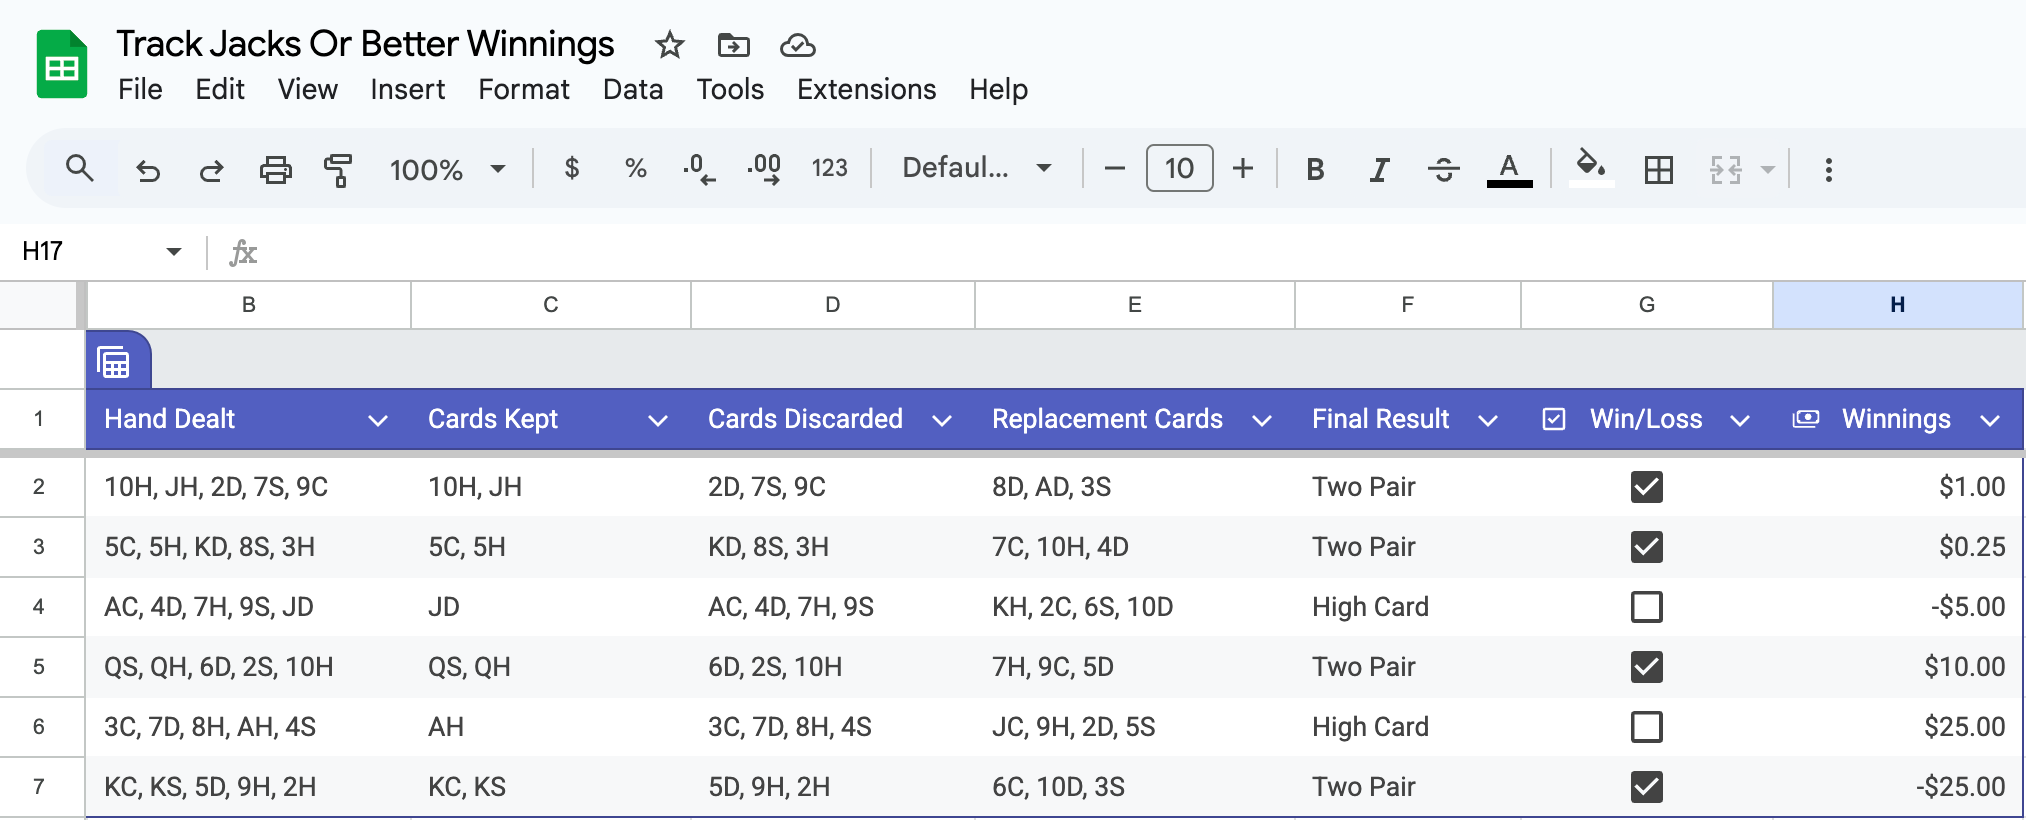Open the font family dropdown
Screen dimensions: 2026x820
coord(976,168)
